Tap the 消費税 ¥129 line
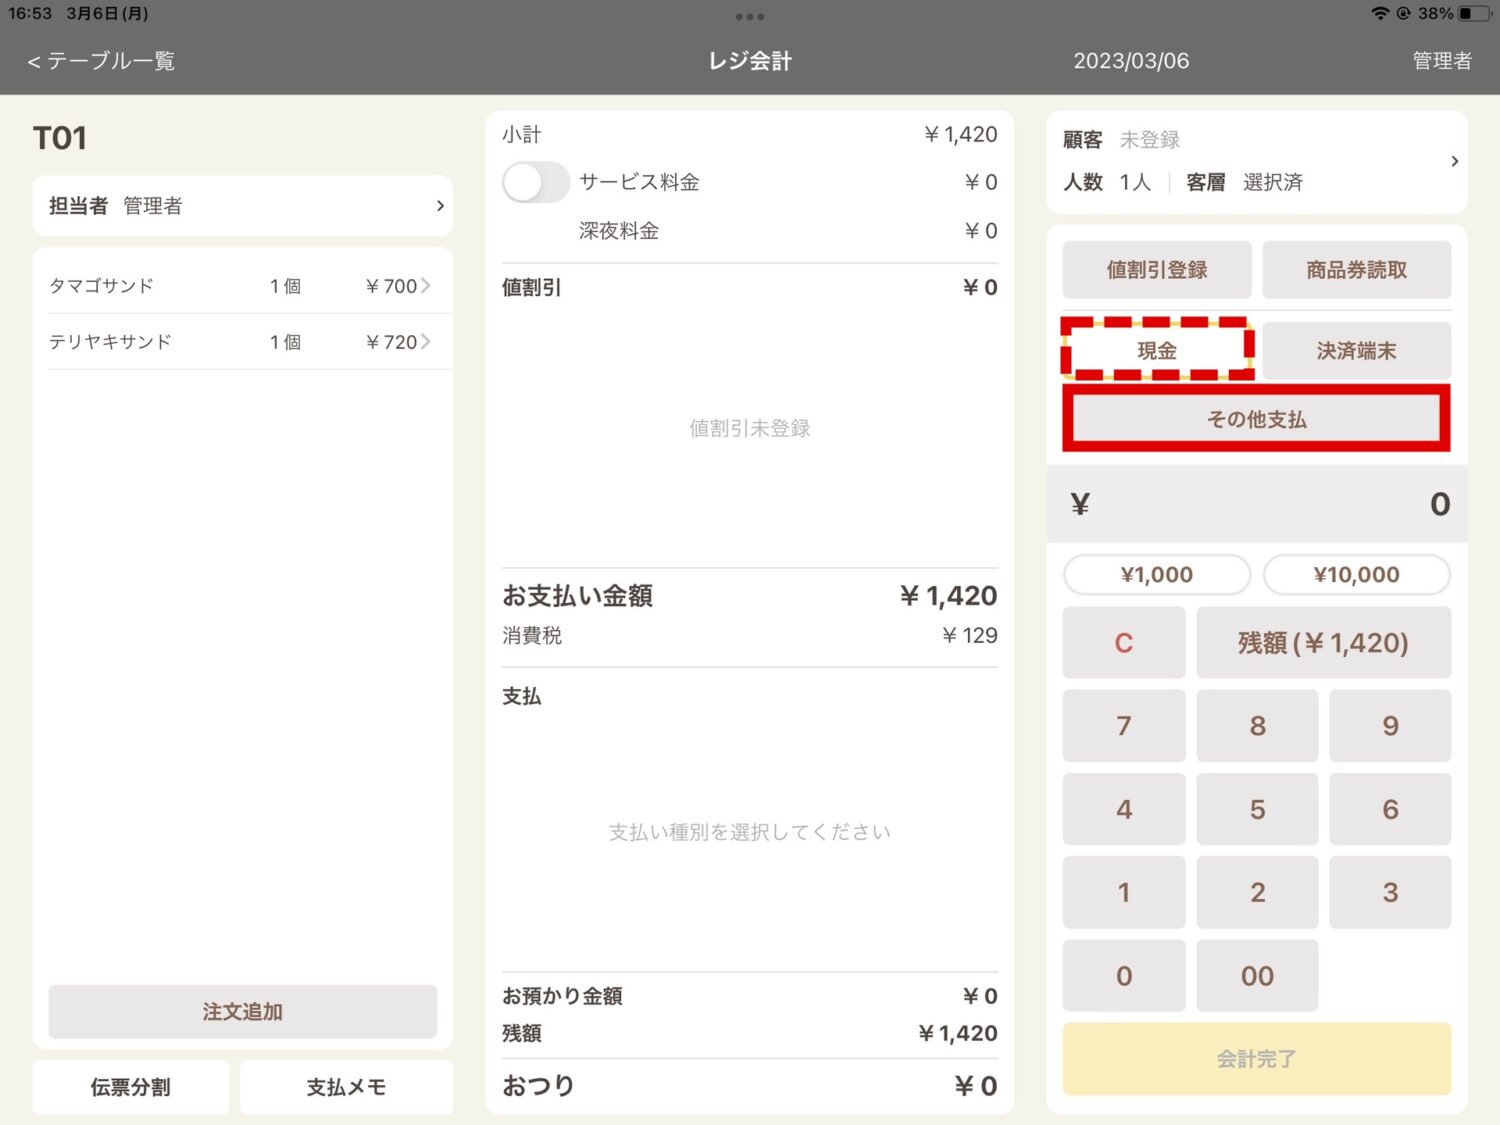Viewport: 1500px width, 1125px height. click(x=749, y=635)
